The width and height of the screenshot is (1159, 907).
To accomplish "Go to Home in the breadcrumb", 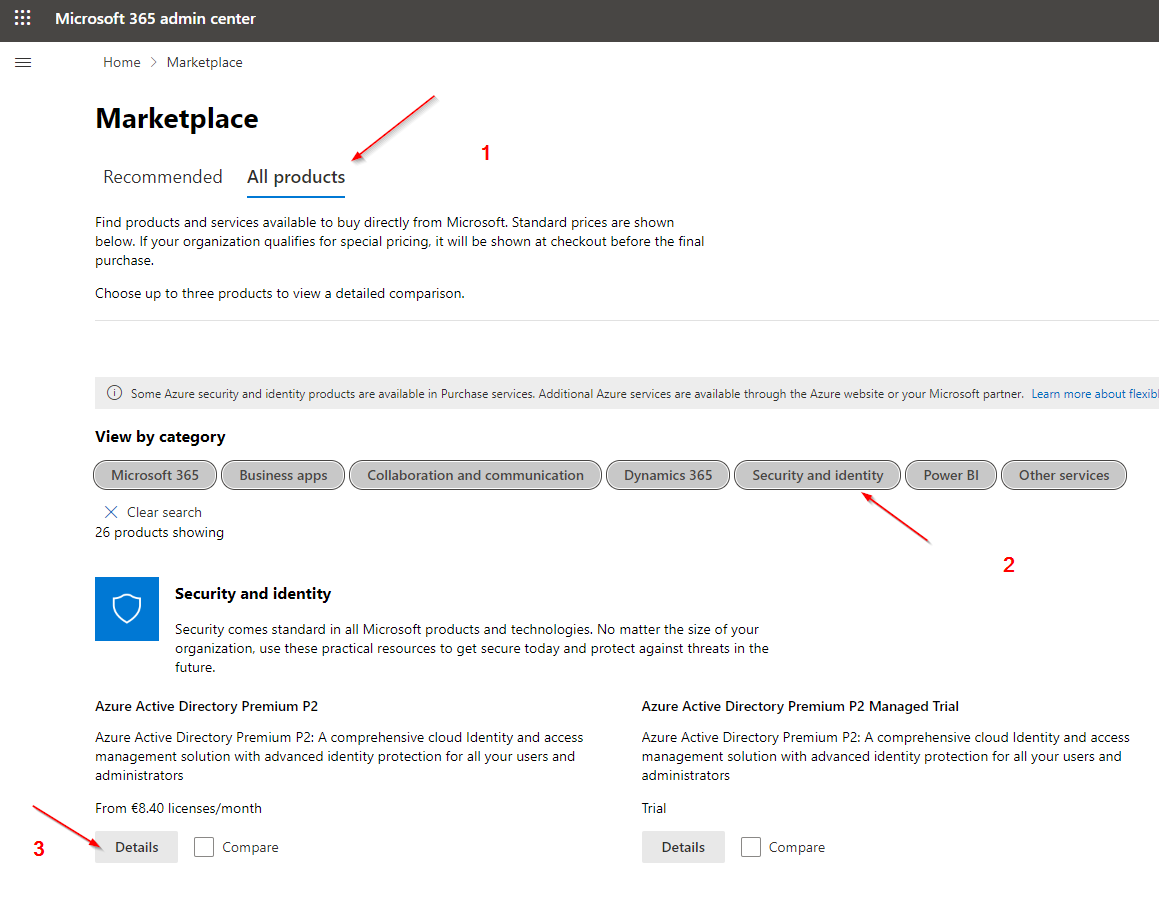I will pos(122,63).
